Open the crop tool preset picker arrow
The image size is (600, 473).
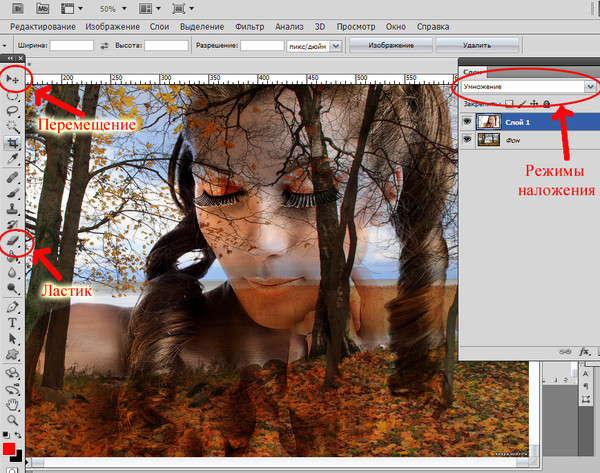point(4,46)
